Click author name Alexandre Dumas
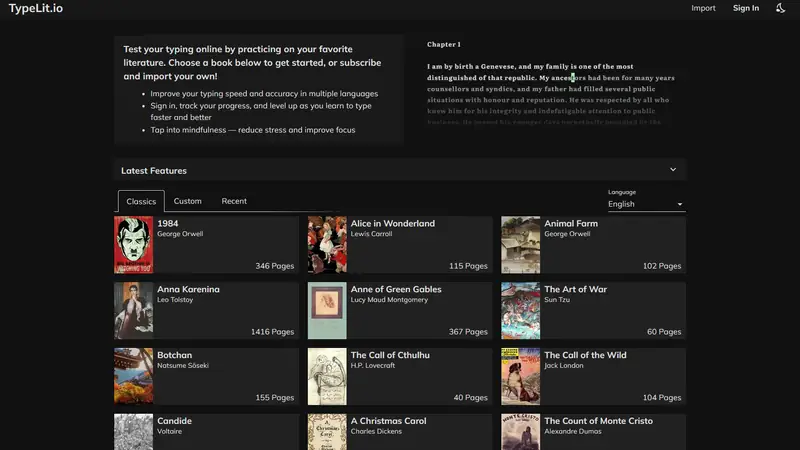The image size is (800, 450). [x=572, y=431]
